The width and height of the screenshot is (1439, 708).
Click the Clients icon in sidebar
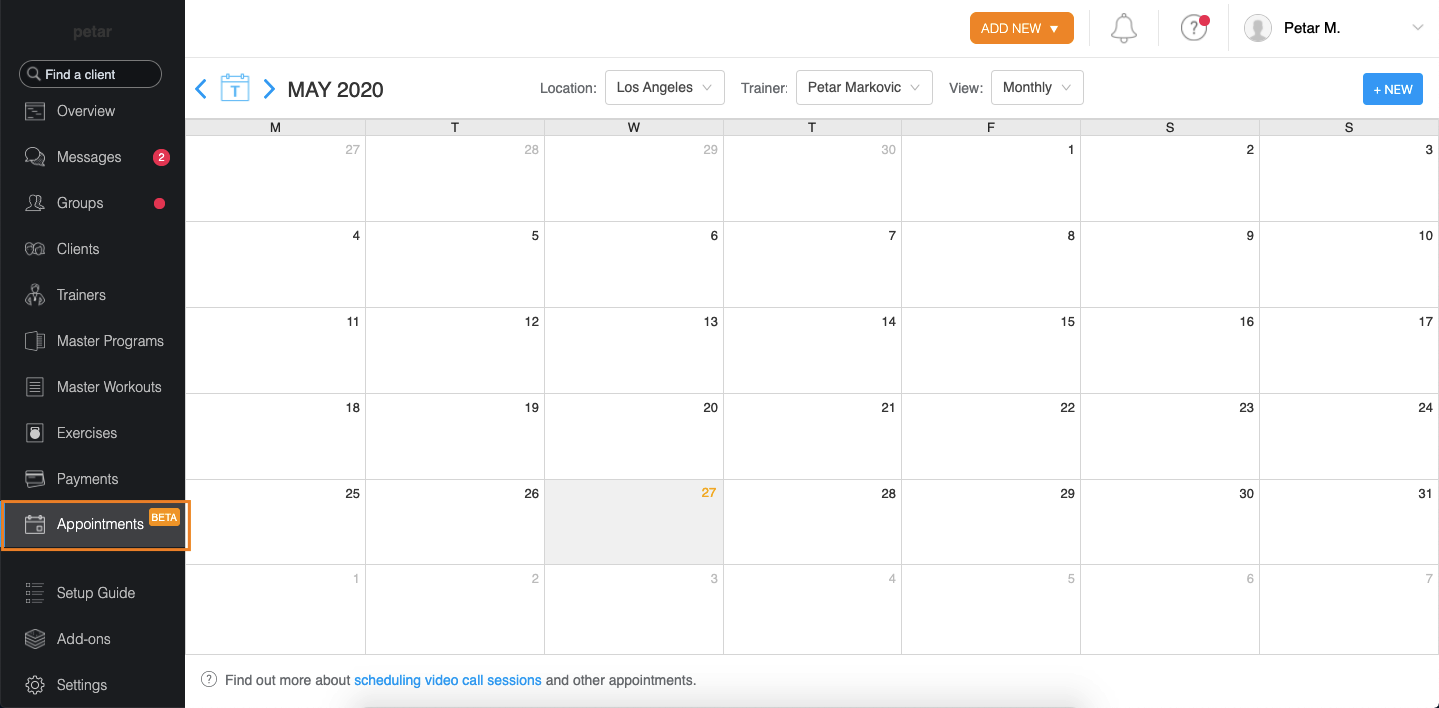click(35, 249)
